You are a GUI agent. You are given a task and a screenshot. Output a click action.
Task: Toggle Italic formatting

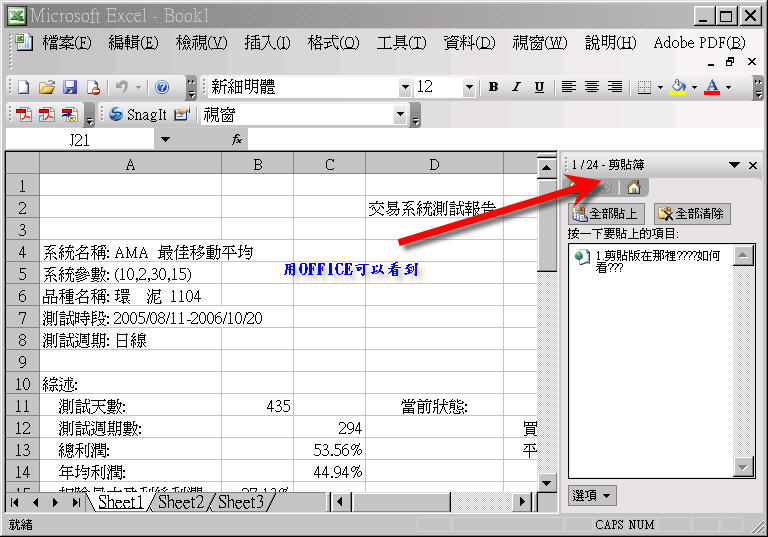(516, 87)
